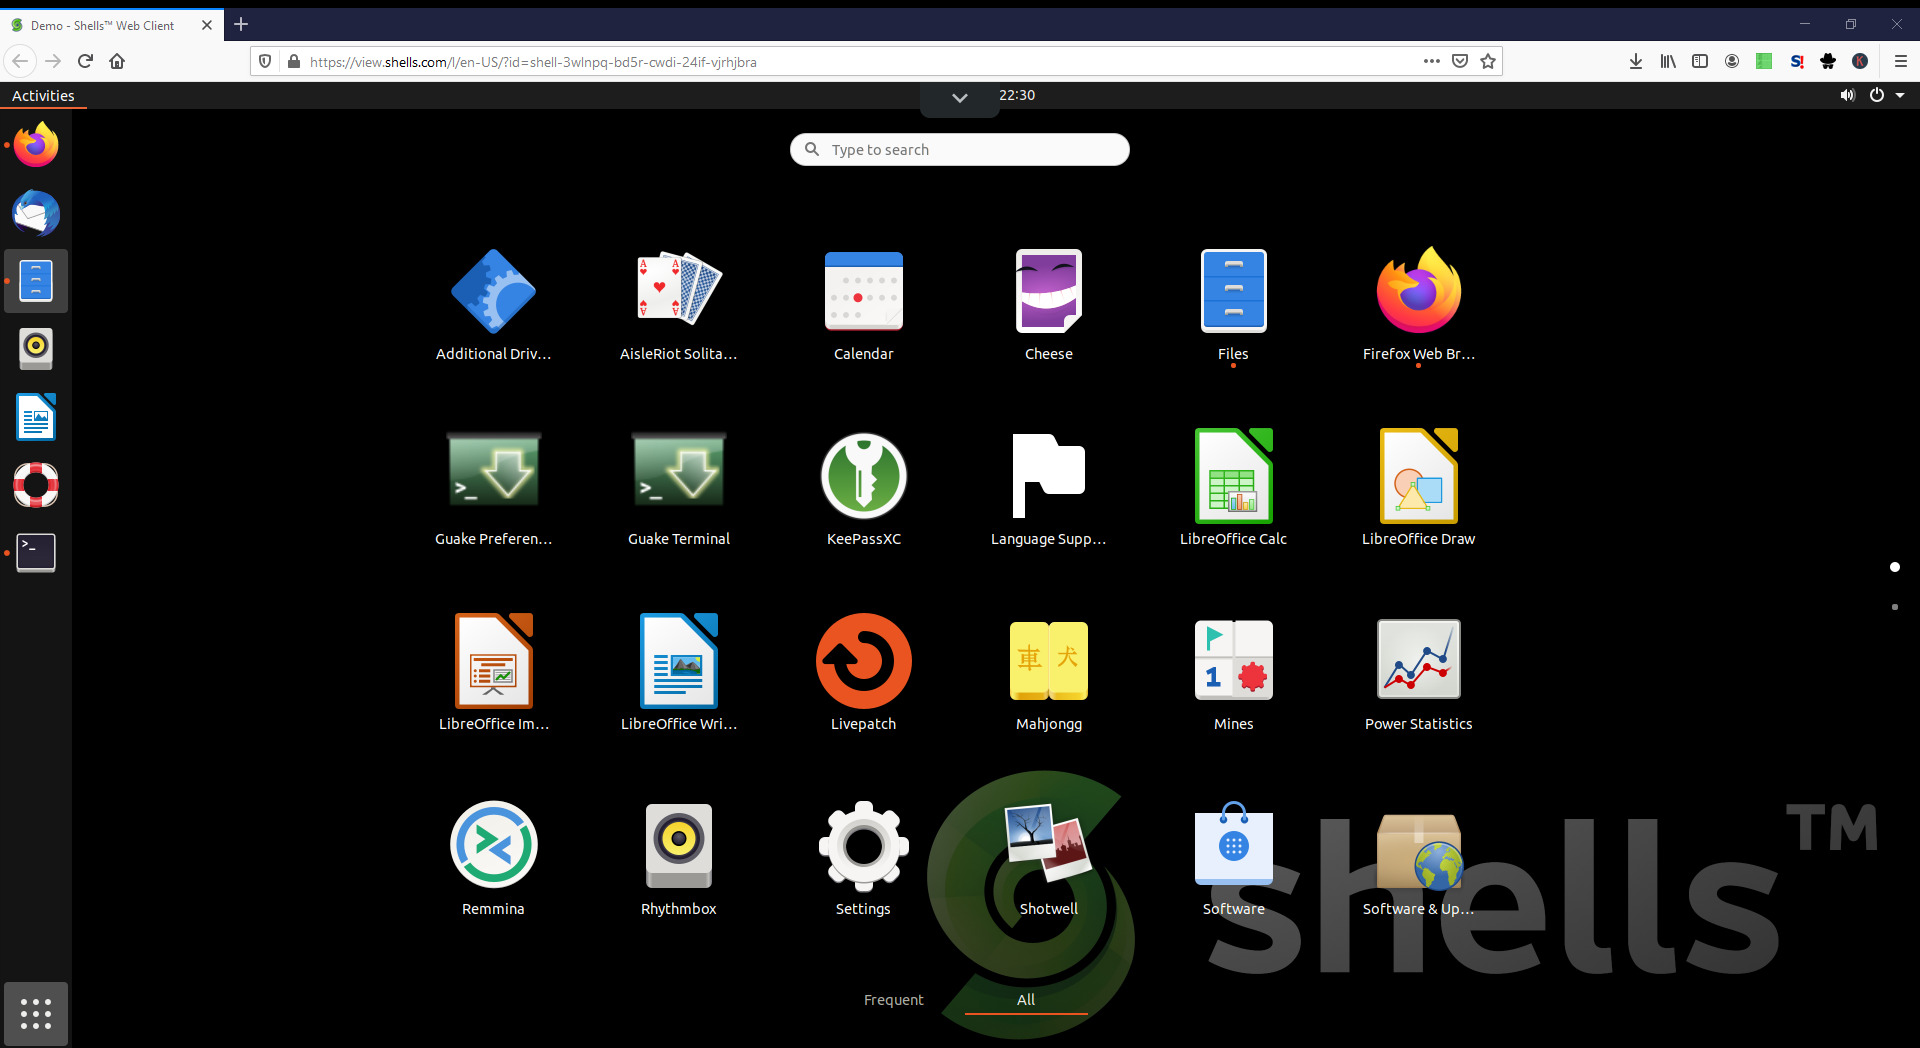Reload the browser page
The height and width of the screenshot is (1048, 1920).
[85, 61]
